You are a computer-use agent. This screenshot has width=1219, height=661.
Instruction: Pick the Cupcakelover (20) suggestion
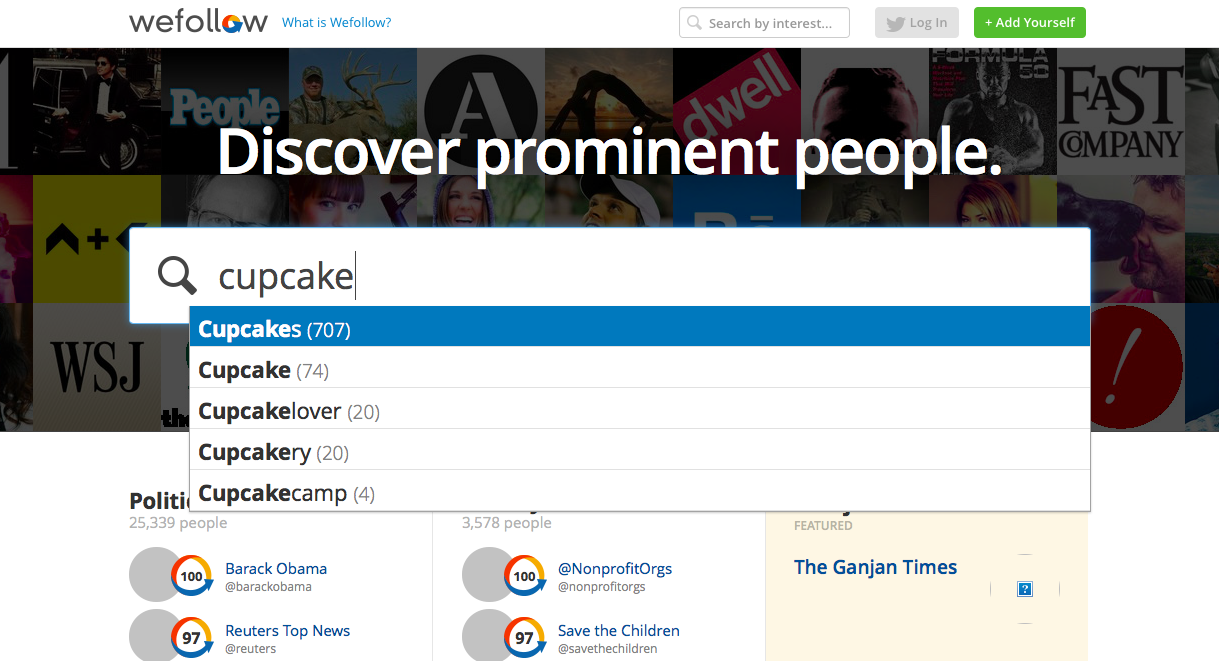coord(640,410)
